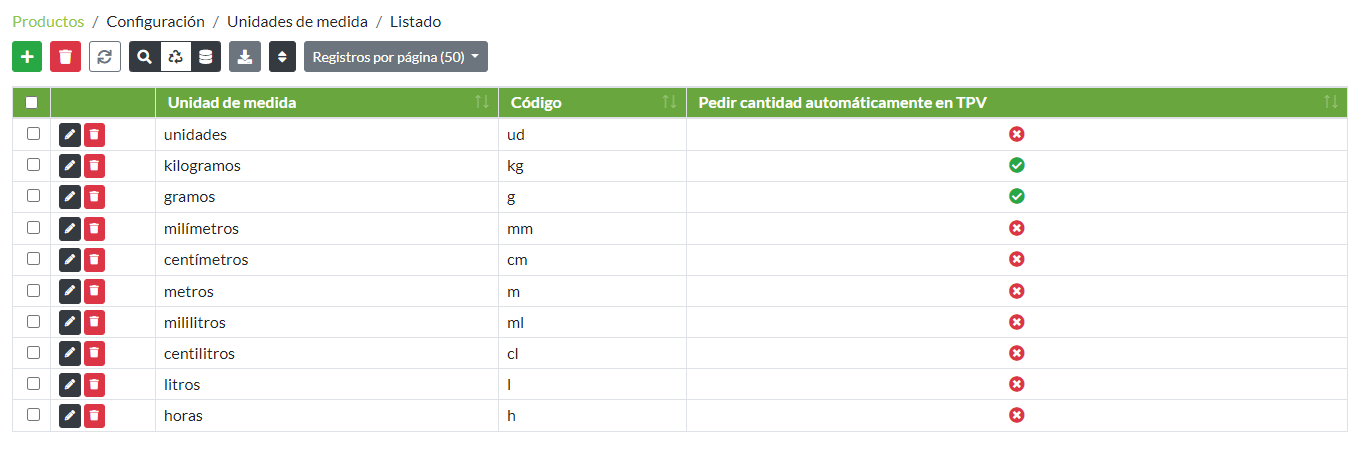Toggle the select-all header checkbox

click(32, 102)
